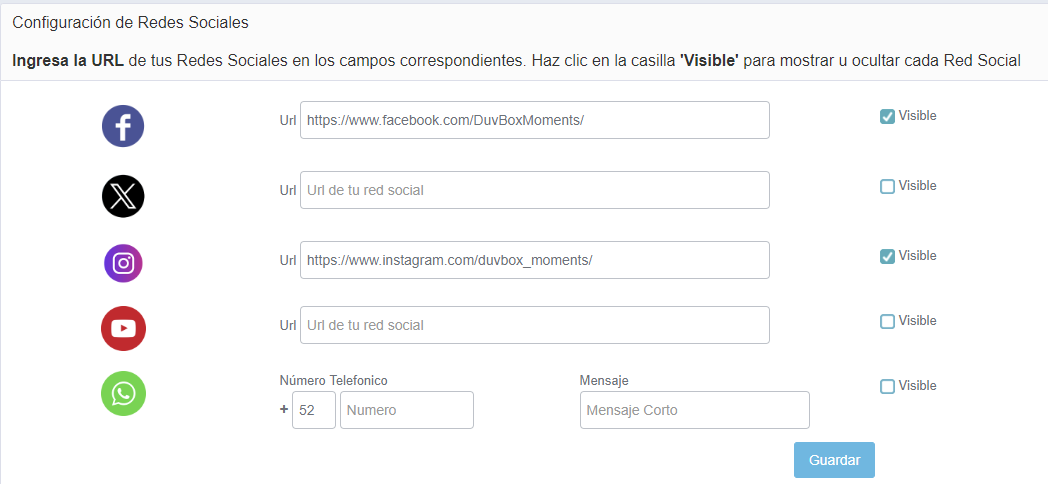This screenshot has width=1048, height=484.
Task: Click the Facebook logo icon
Action: pyautogui.click(x=123, y=126)
